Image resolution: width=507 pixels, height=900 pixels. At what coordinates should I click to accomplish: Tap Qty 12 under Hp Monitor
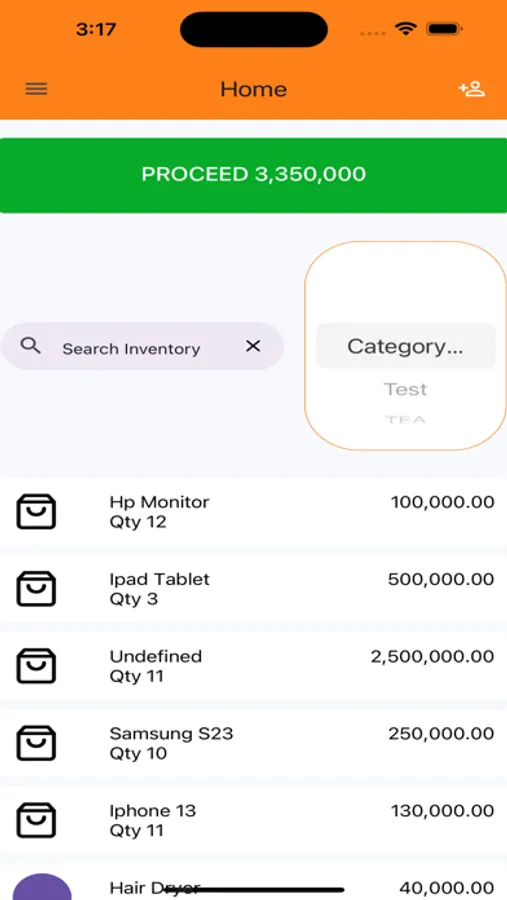(138, 522)
